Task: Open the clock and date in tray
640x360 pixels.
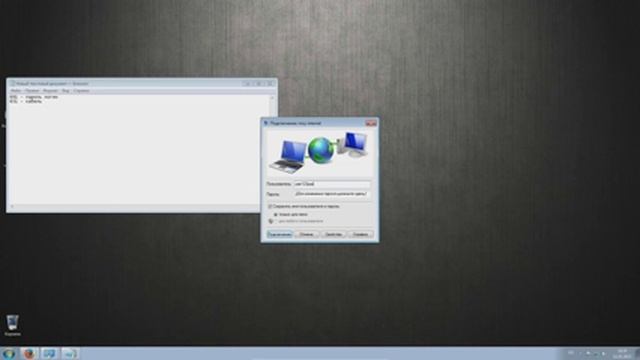Action: click(x=622, y=353)
